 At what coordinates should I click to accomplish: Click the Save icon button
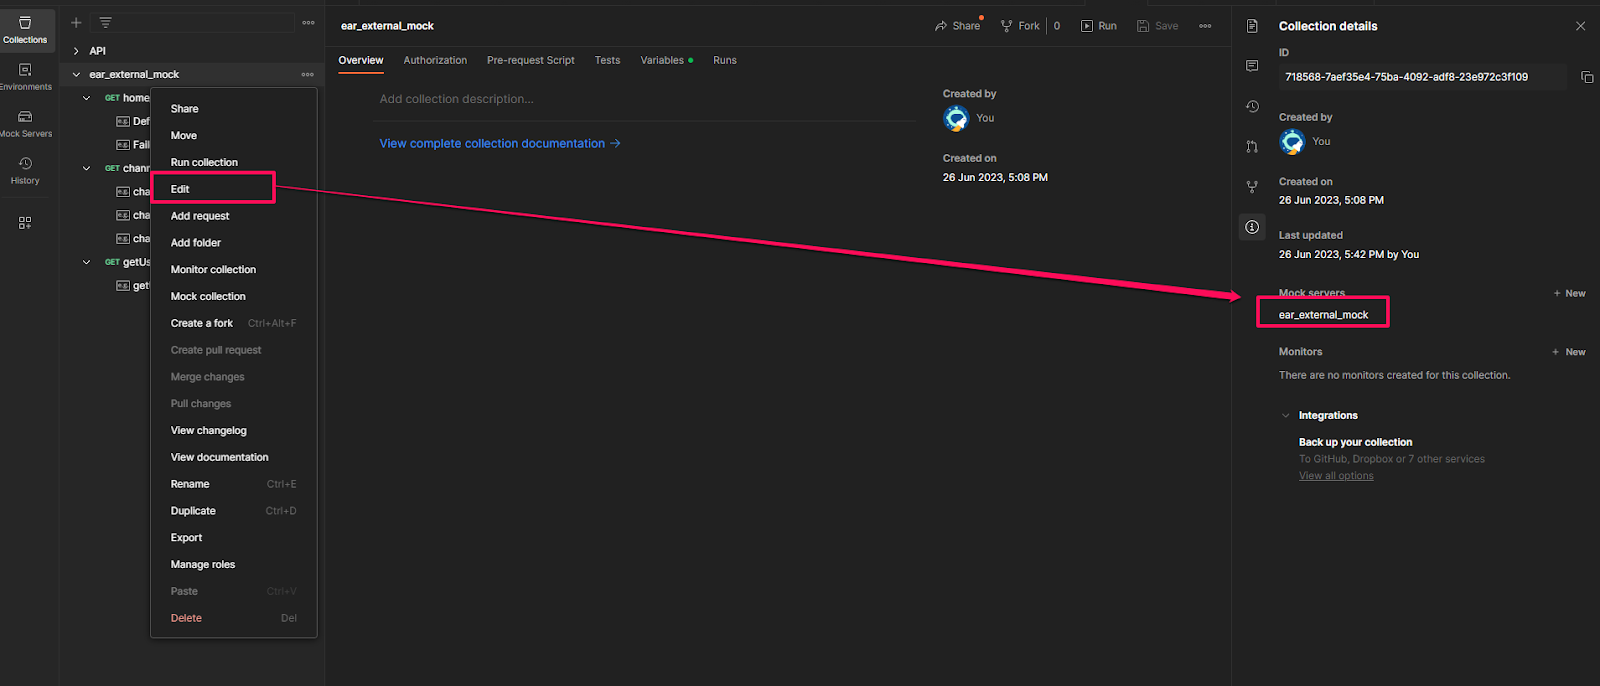(x=1157, y=26)
